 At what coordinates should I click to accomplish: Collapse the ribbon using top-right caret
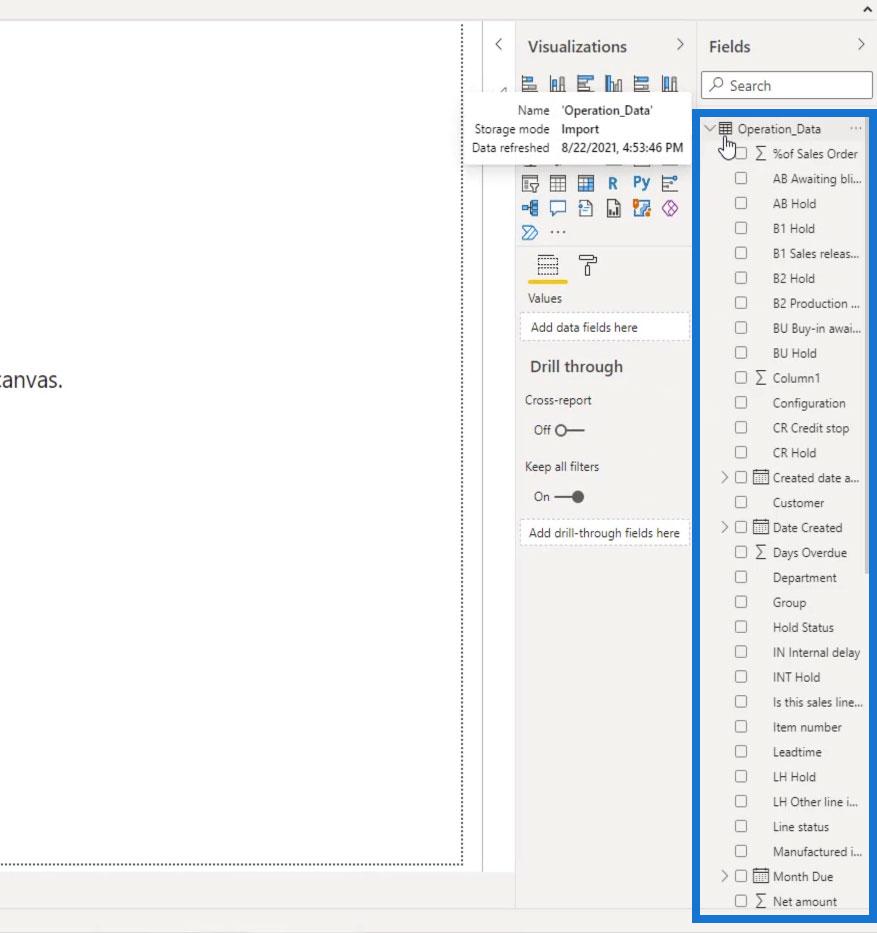click(867, 10)
